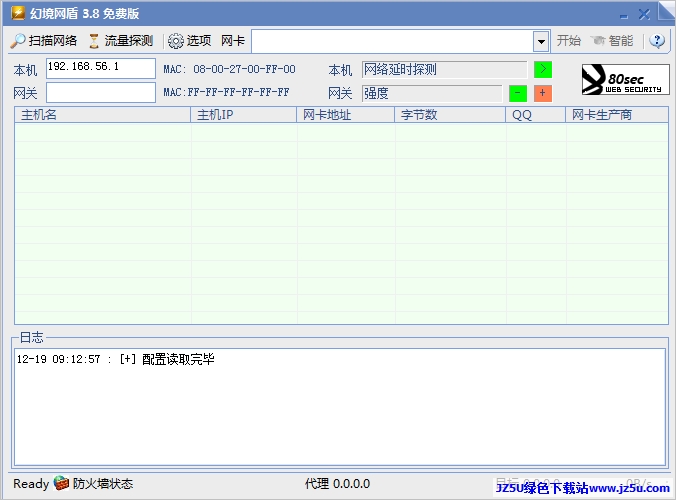Sort by 网卡生产商 column header
This screenshot has width=676, height=500.
click(x=617, y=115)
